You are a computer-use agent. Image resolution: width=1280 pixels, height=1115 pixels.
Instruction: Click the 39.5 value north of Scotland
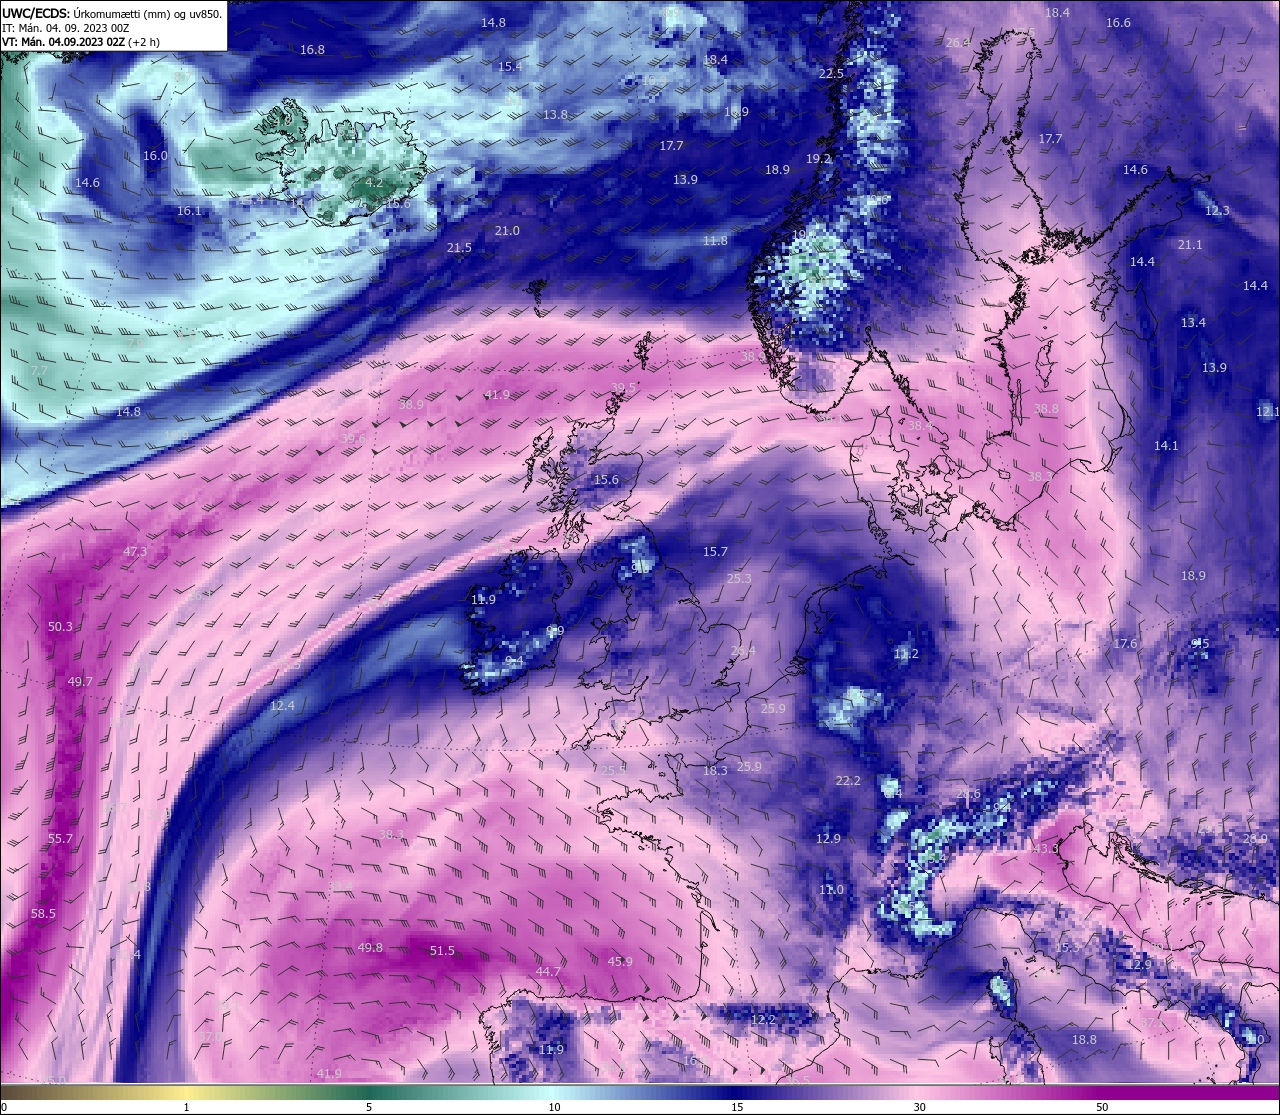(623, 387)
